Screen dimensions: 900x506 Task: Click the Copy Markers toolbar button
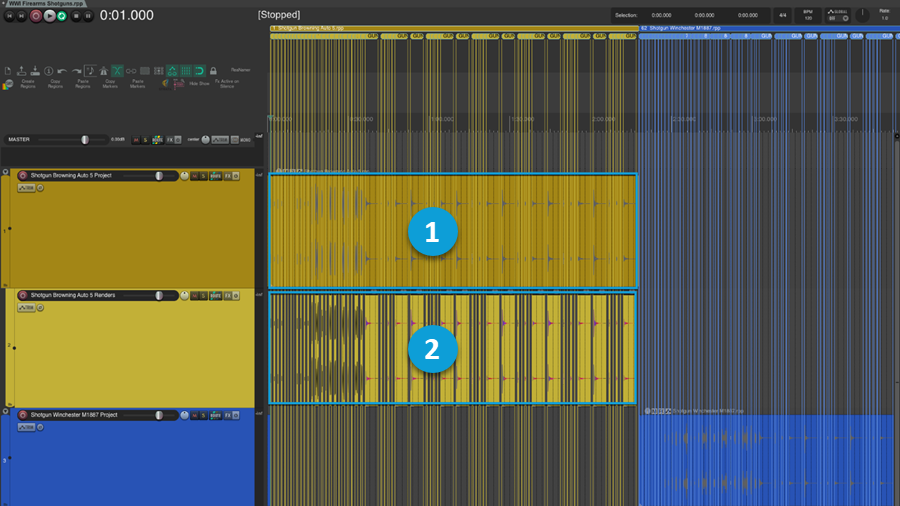(x=110, y=85)
